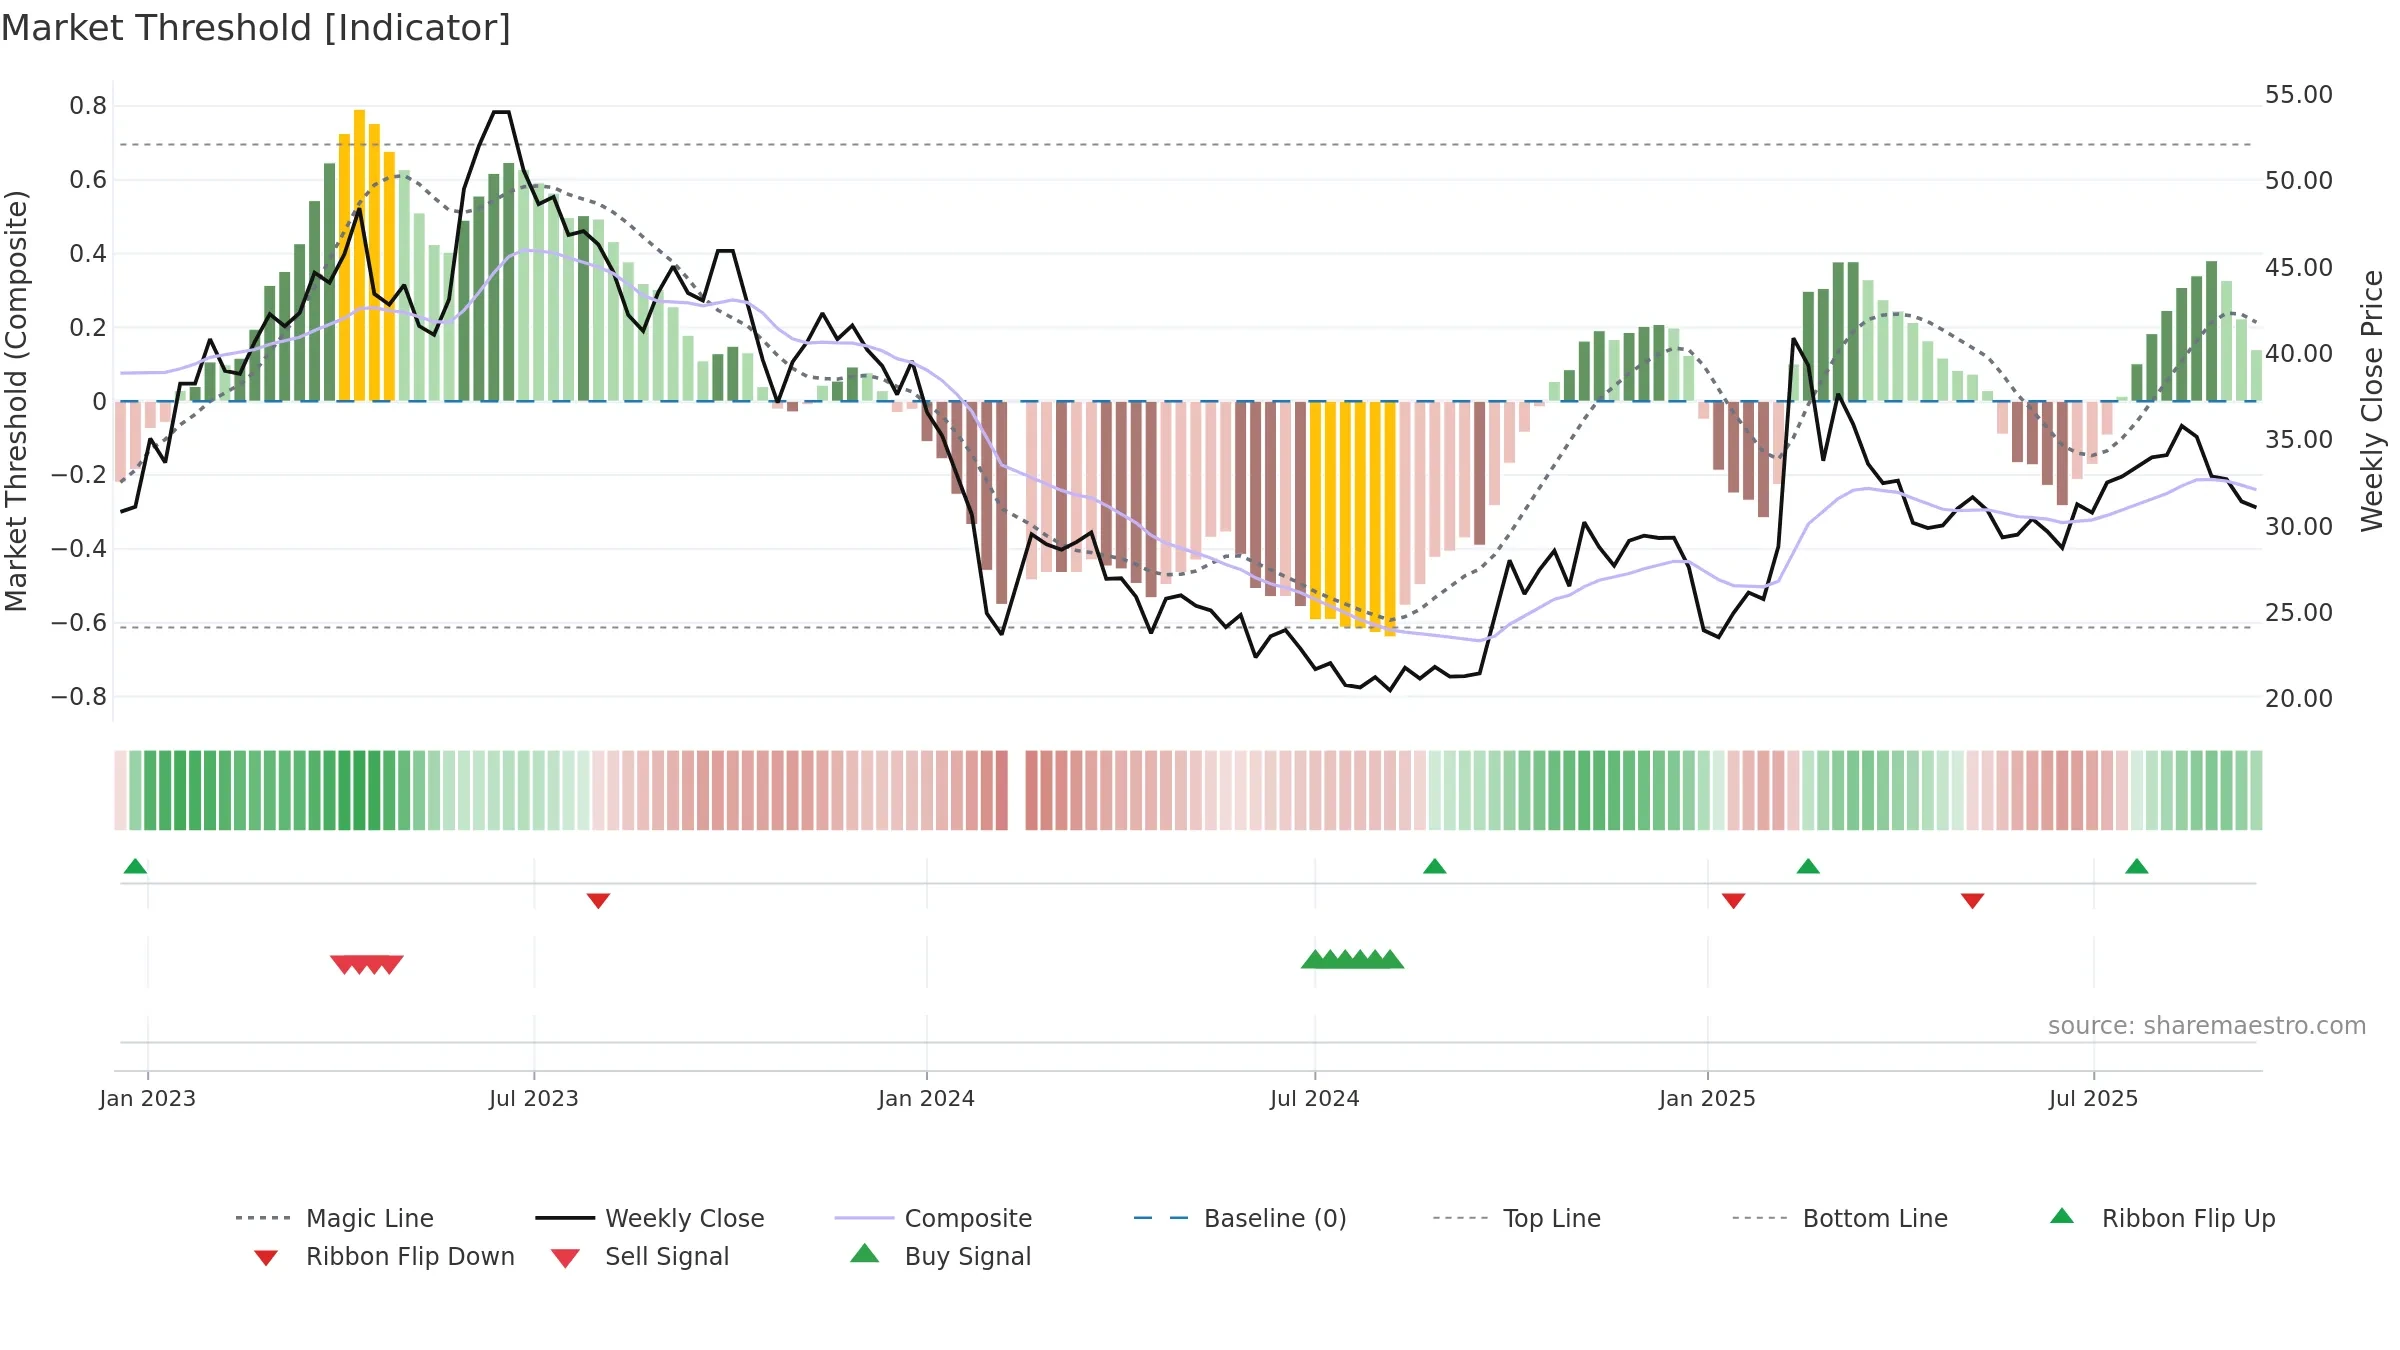Click the red ribbon flip down marker after Jul 2023

(x=598, y=901)
